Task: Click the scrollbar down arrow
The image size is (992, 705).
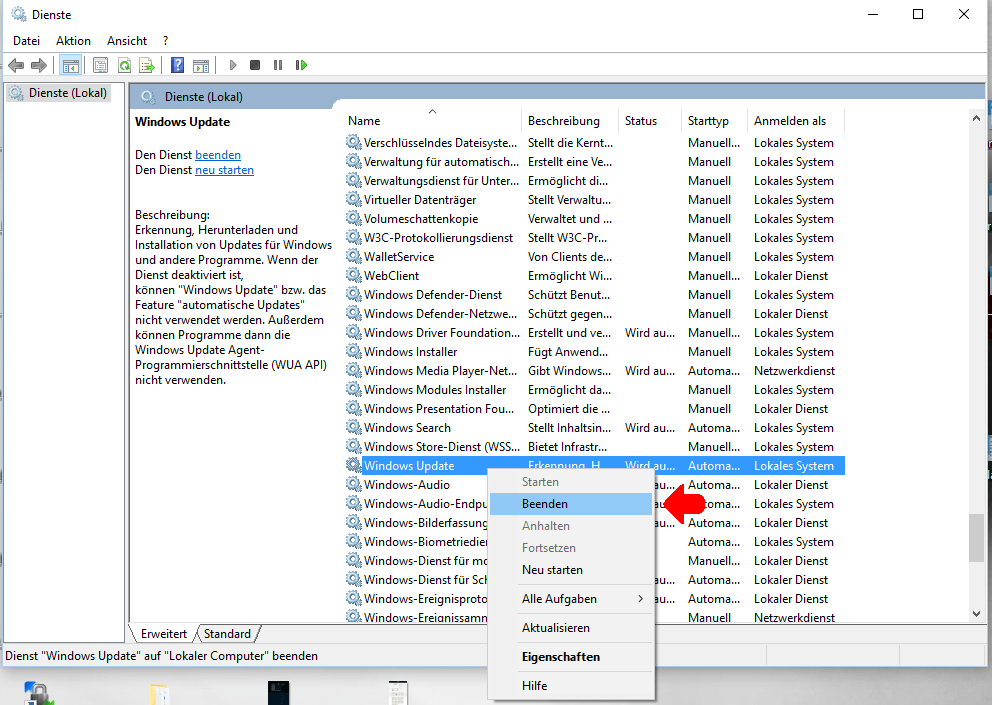Action: (976, 613)
